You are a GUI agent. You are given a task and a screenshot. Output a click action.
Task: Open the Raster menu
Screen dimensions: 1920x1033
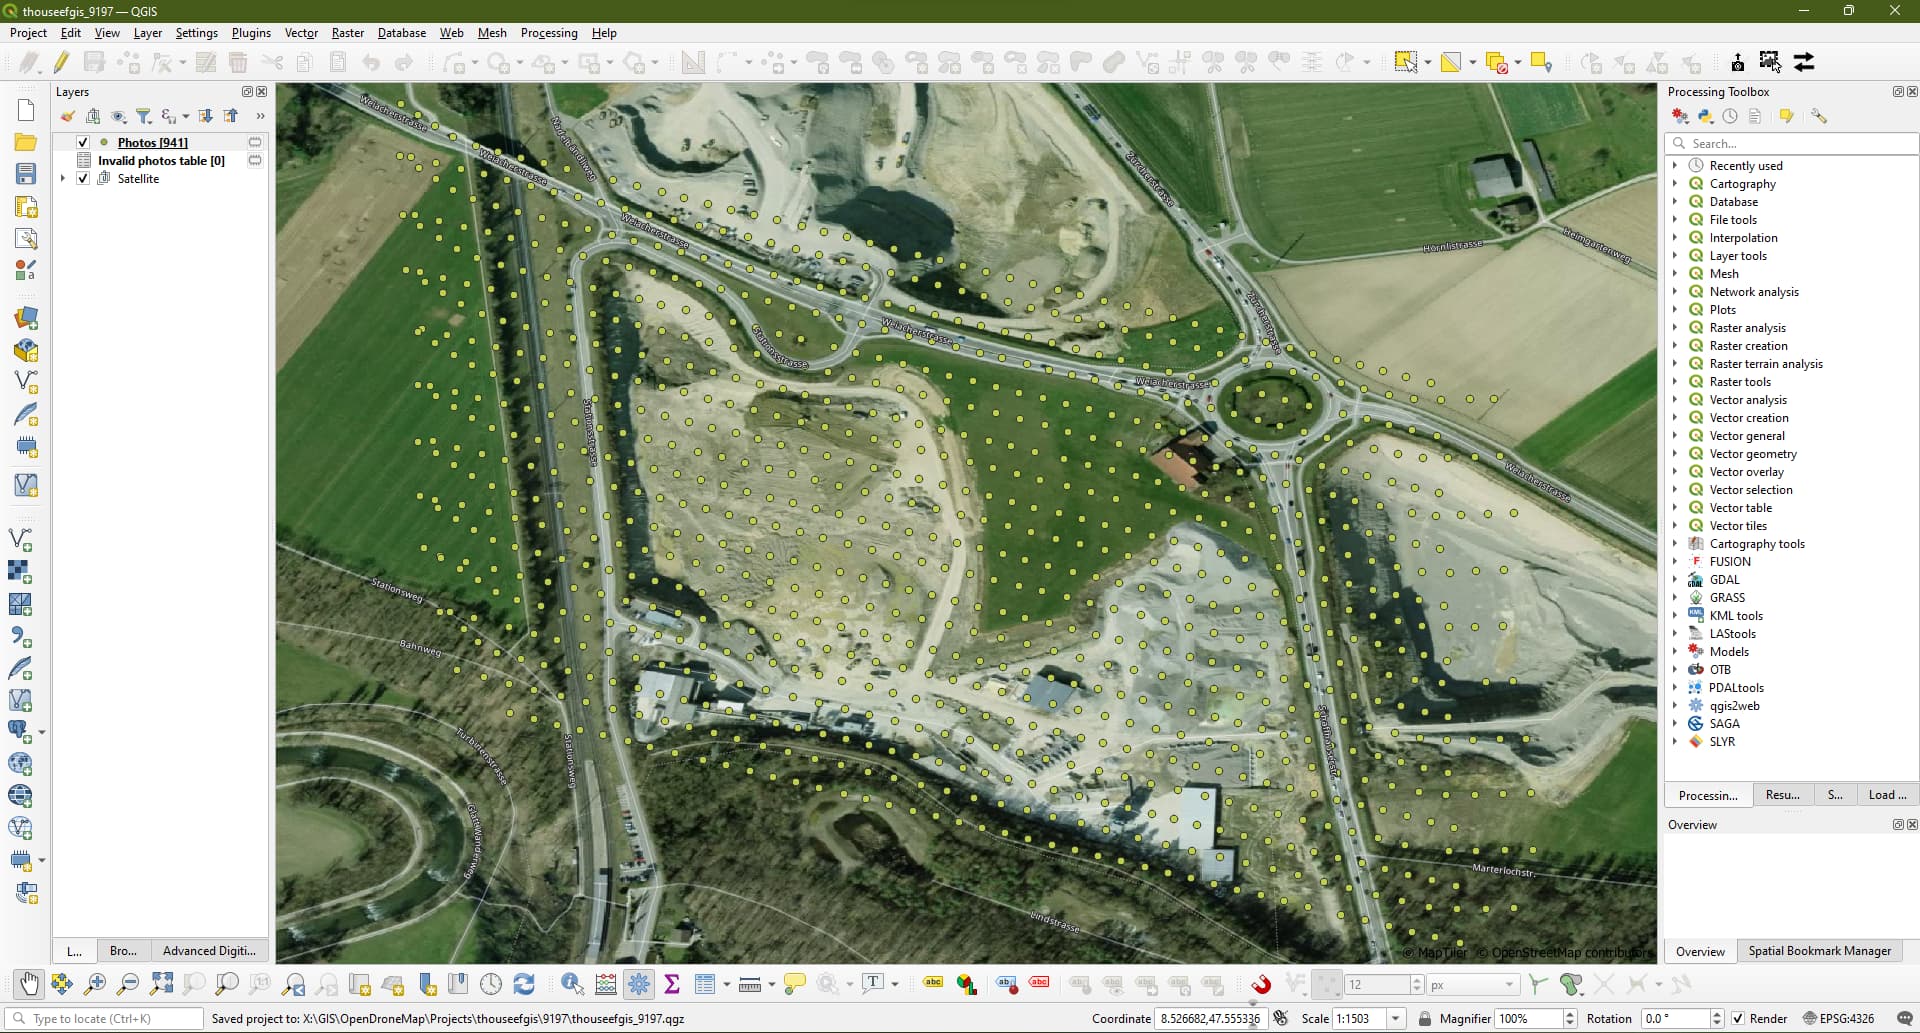pyautogui.click(x=347, y=33)
